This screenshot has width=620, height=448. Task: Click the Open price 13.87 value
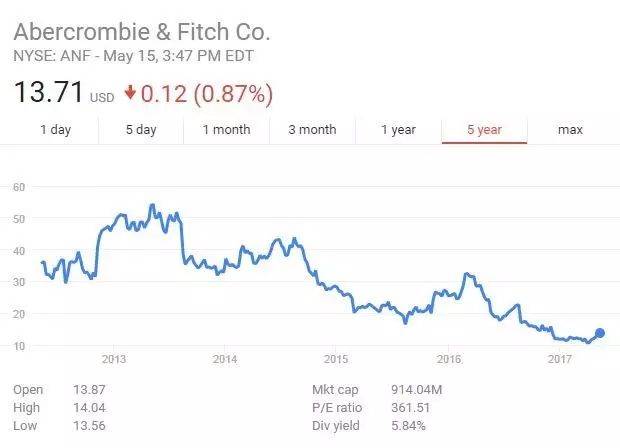89,389
